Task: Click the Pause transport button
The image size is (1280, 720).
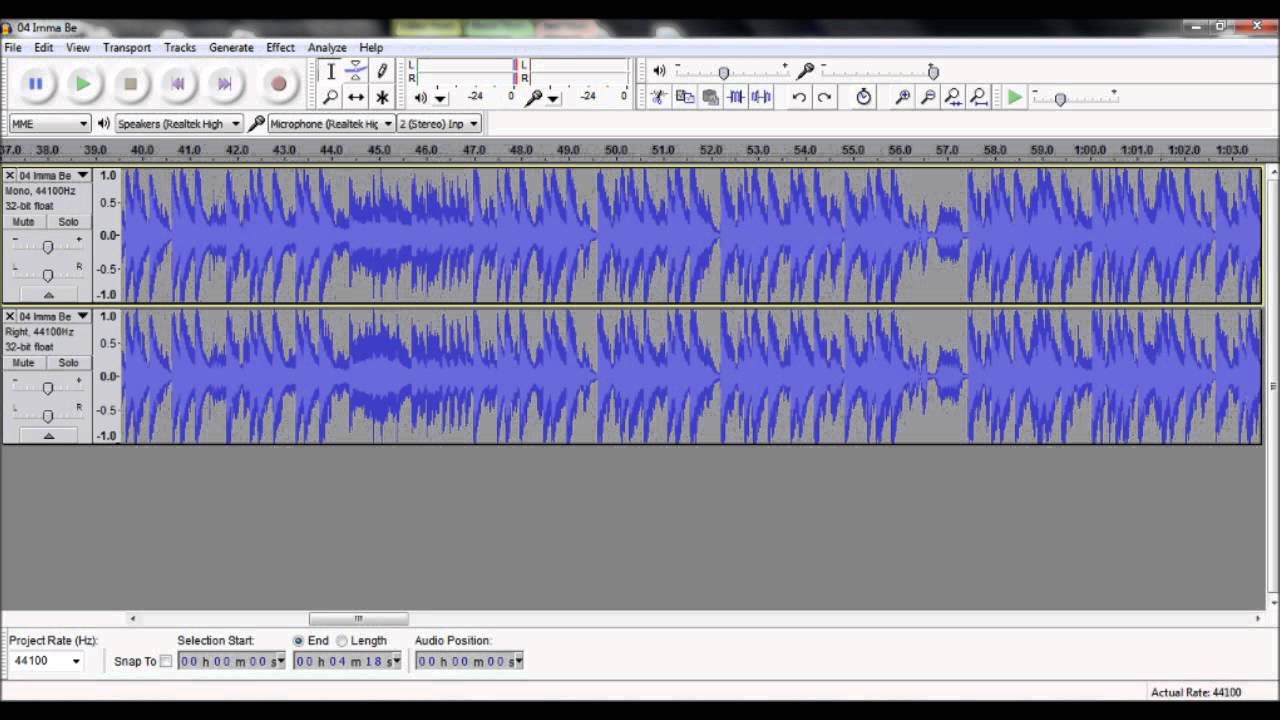Action: 35,85
